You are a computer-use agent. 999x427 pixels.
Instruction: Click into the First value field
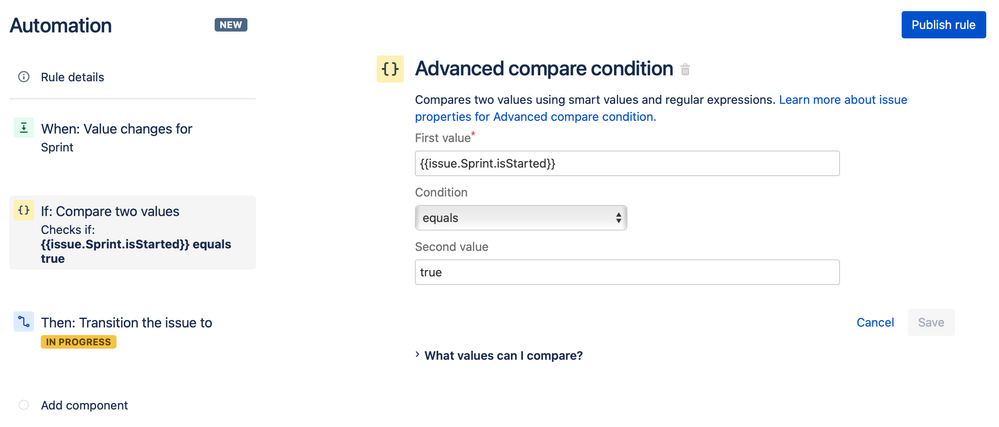626,163
